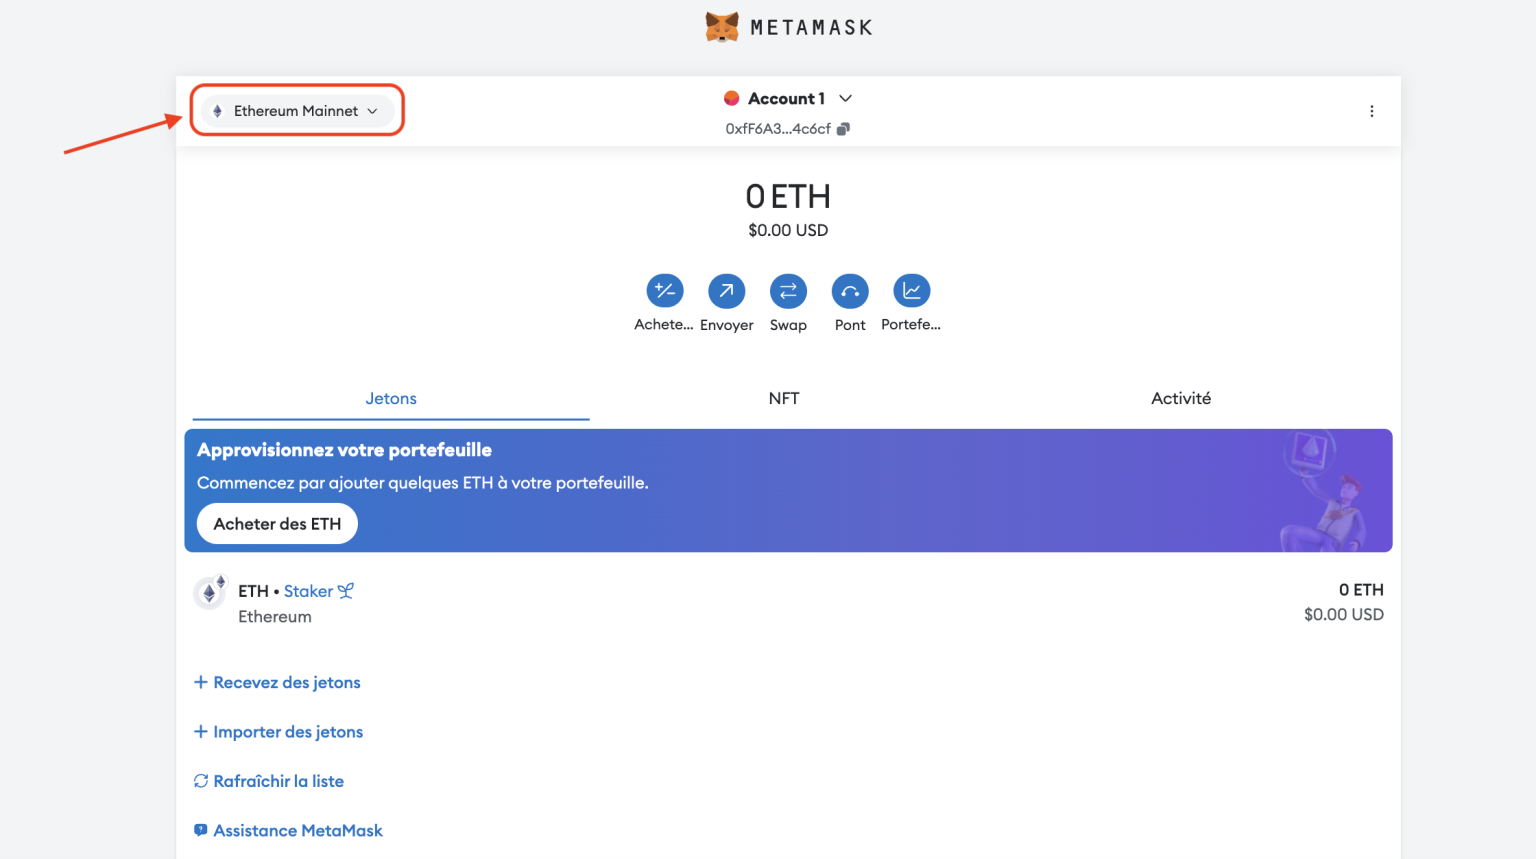Click the Swap icon
This screenshot has width=1536, height=859.
(788, 291)
